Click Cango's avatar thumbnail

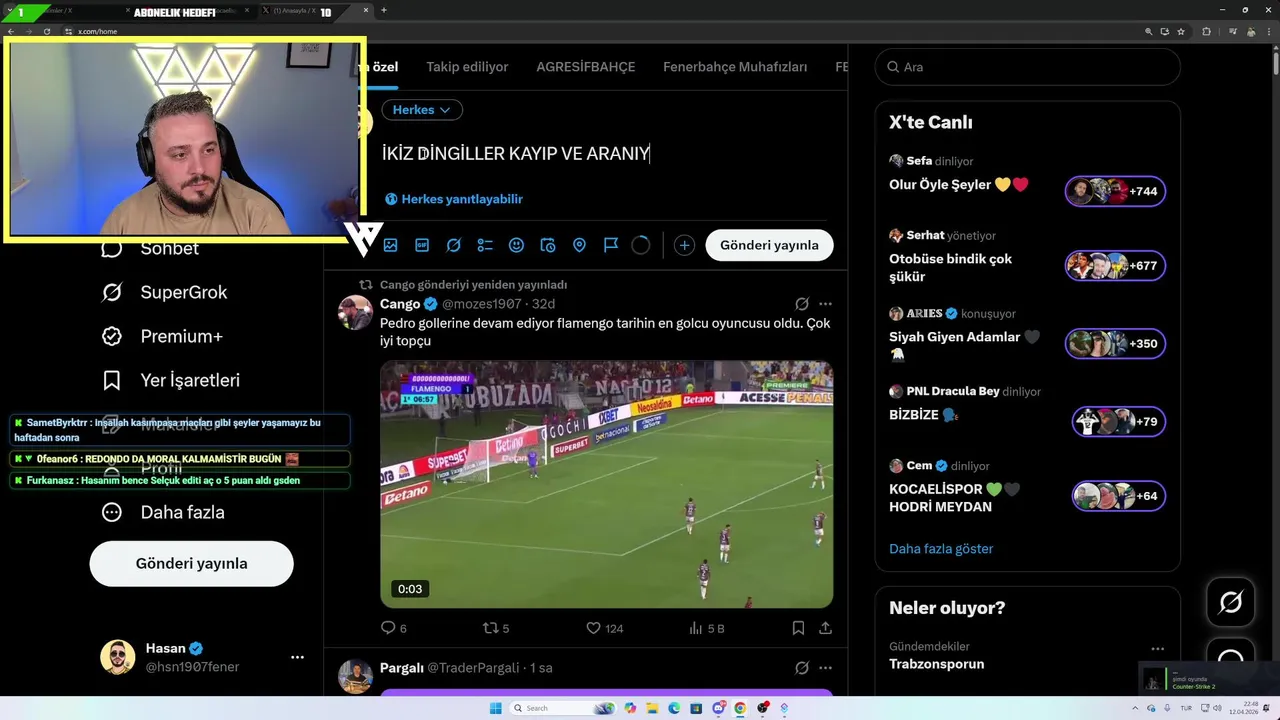coord(355,312)
